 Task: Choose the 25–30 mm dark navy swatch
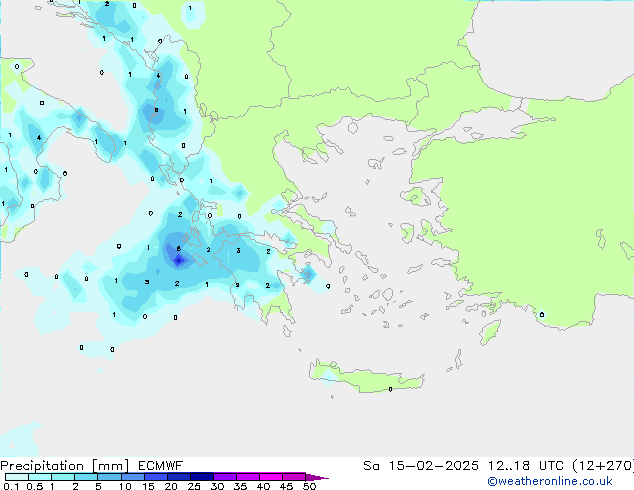[x=202, y=477]
